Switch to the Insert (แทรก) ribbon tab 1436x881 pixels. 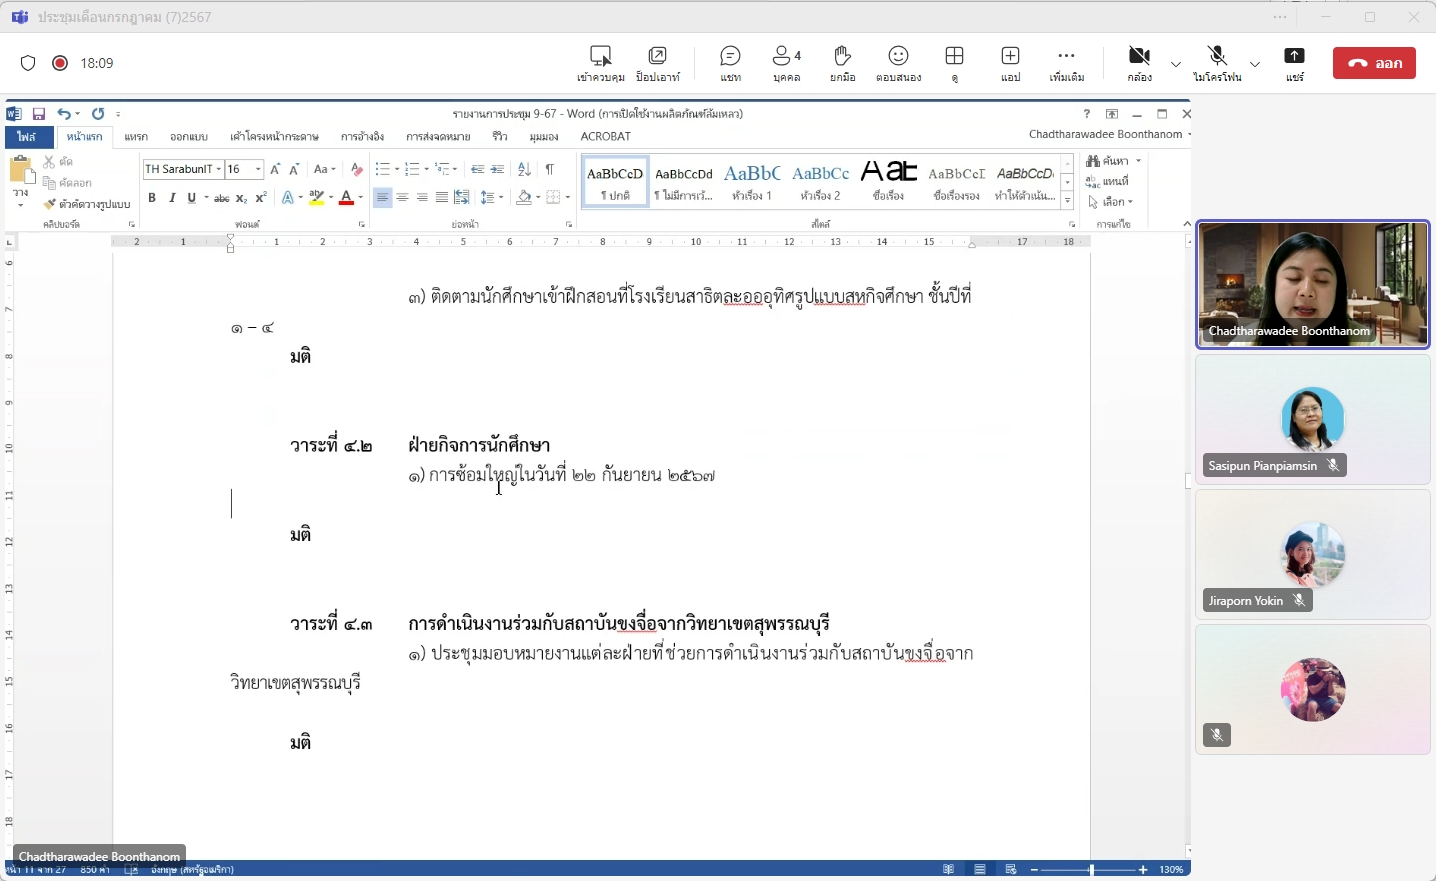[x=136, y=136]
